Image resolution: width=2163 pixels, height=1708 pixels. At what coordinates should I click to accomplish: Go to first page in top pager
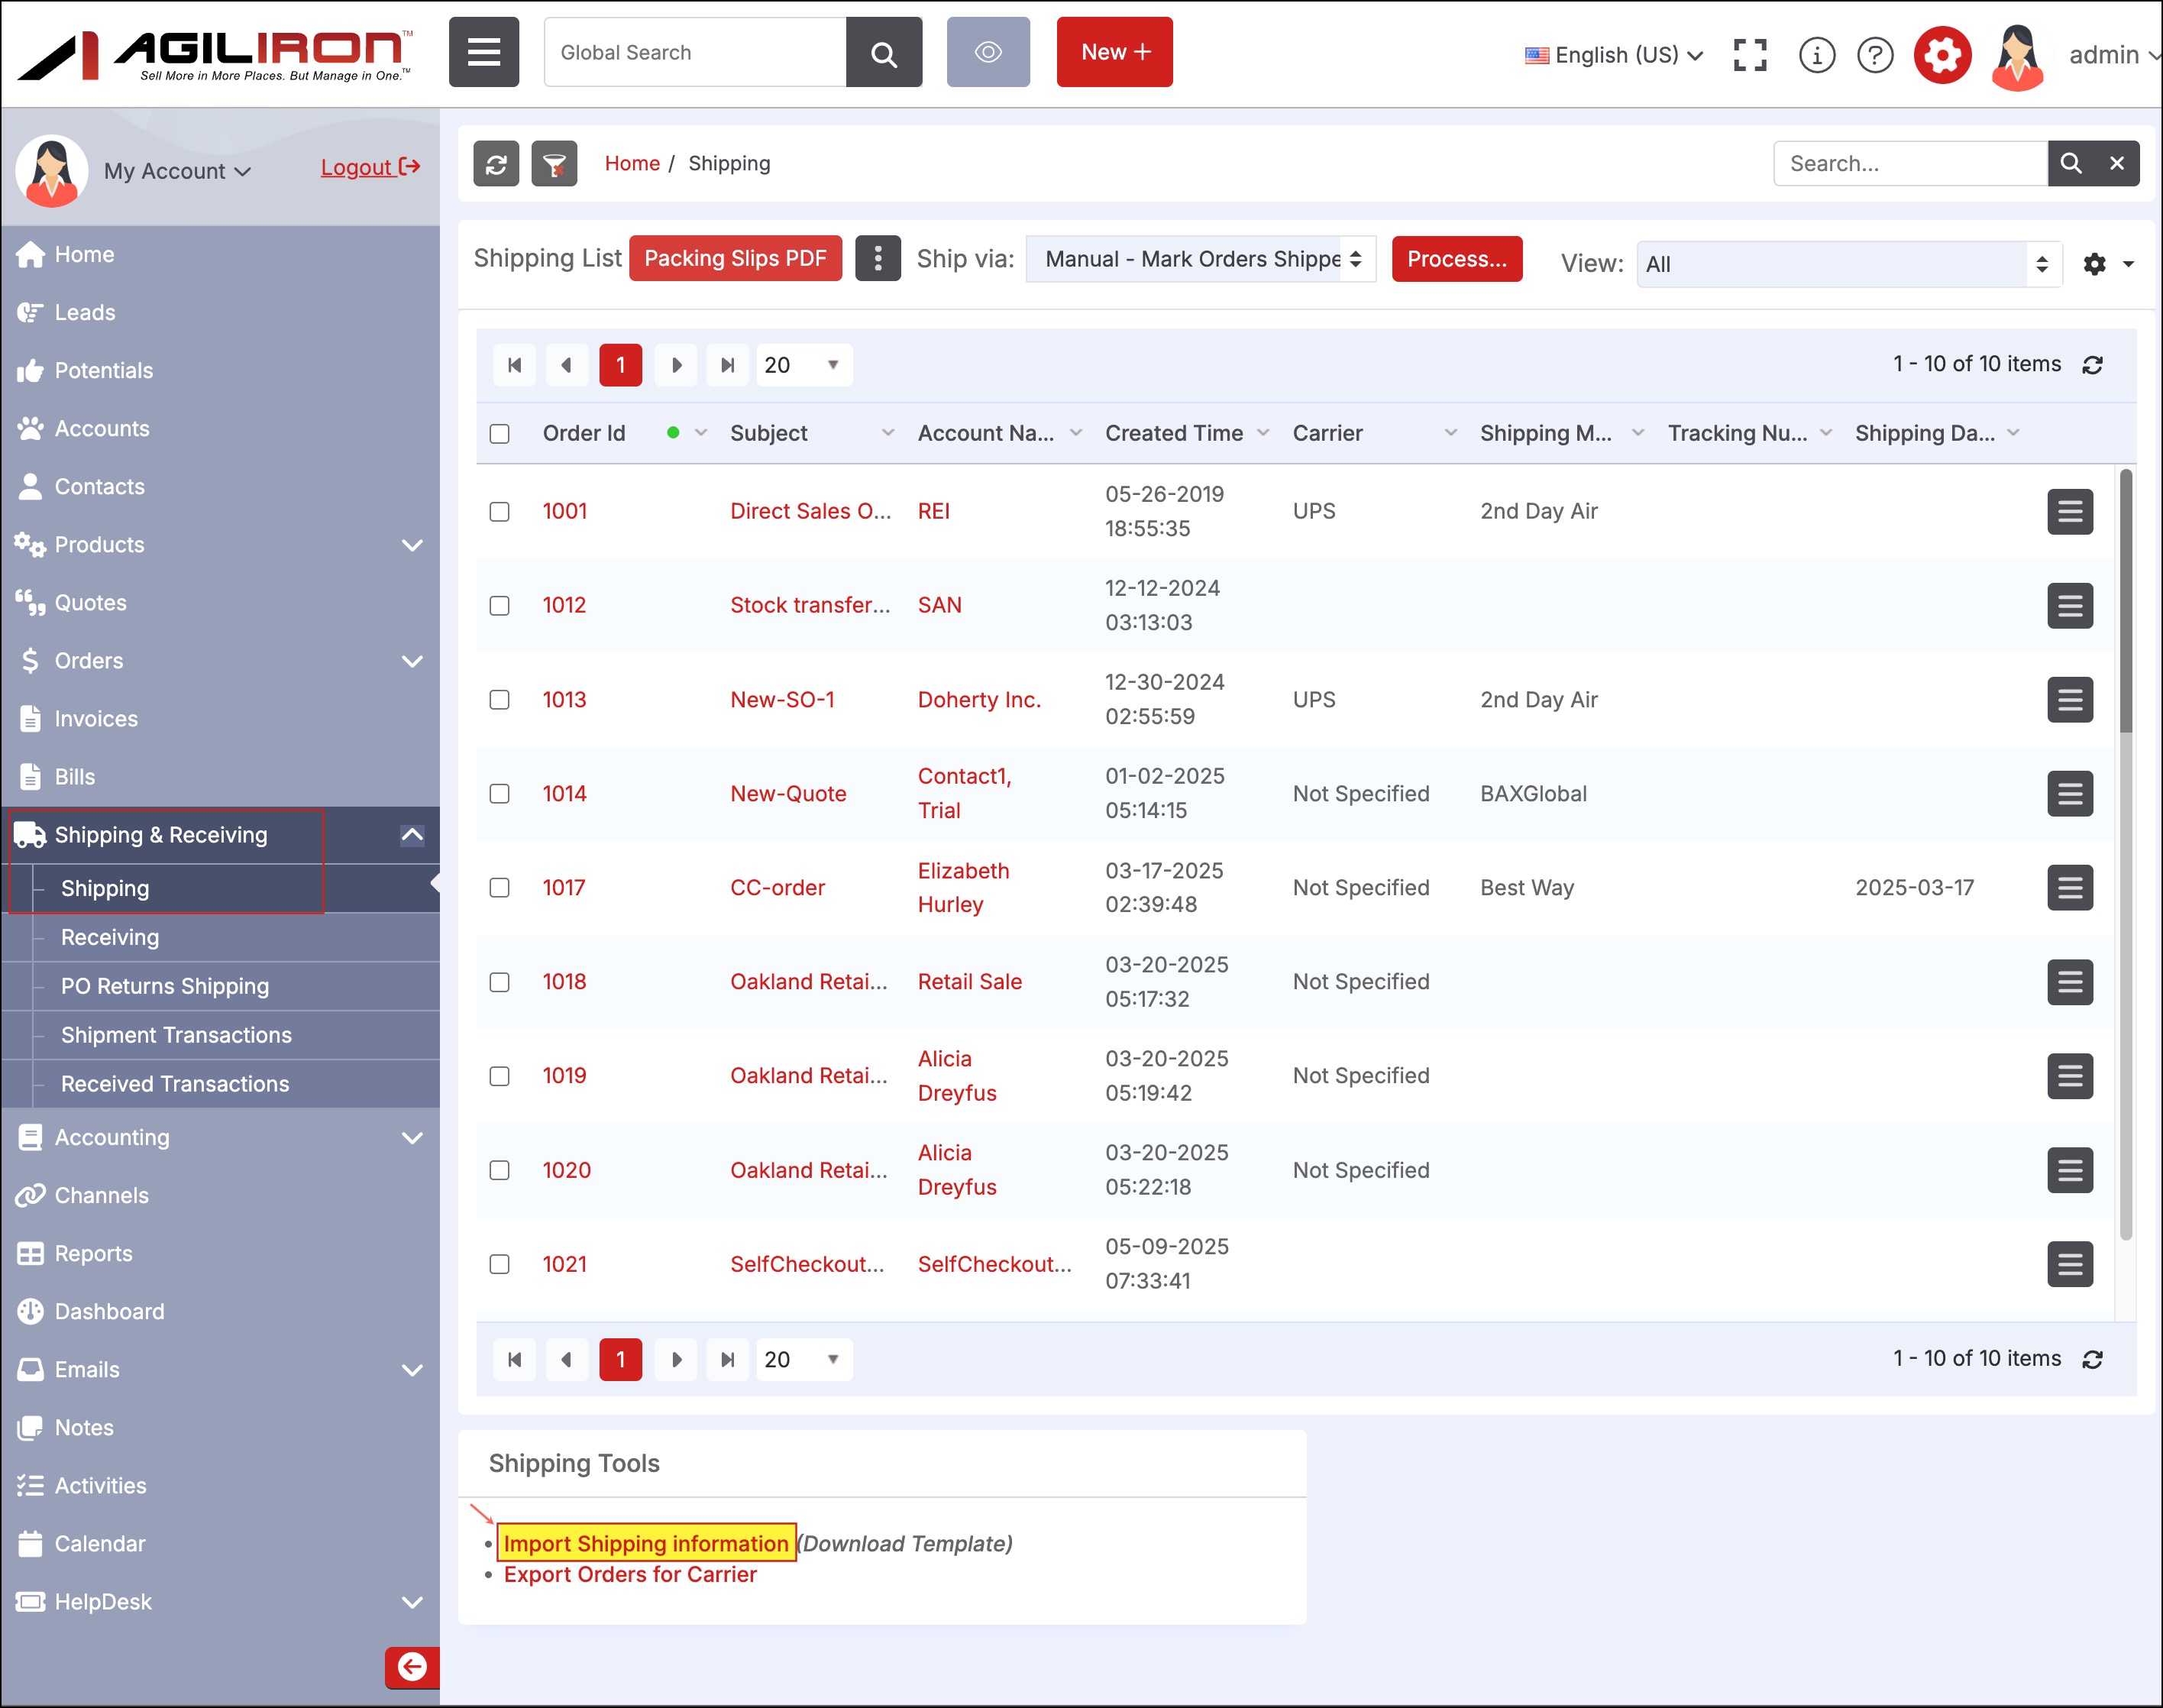[x=514, y=365]
